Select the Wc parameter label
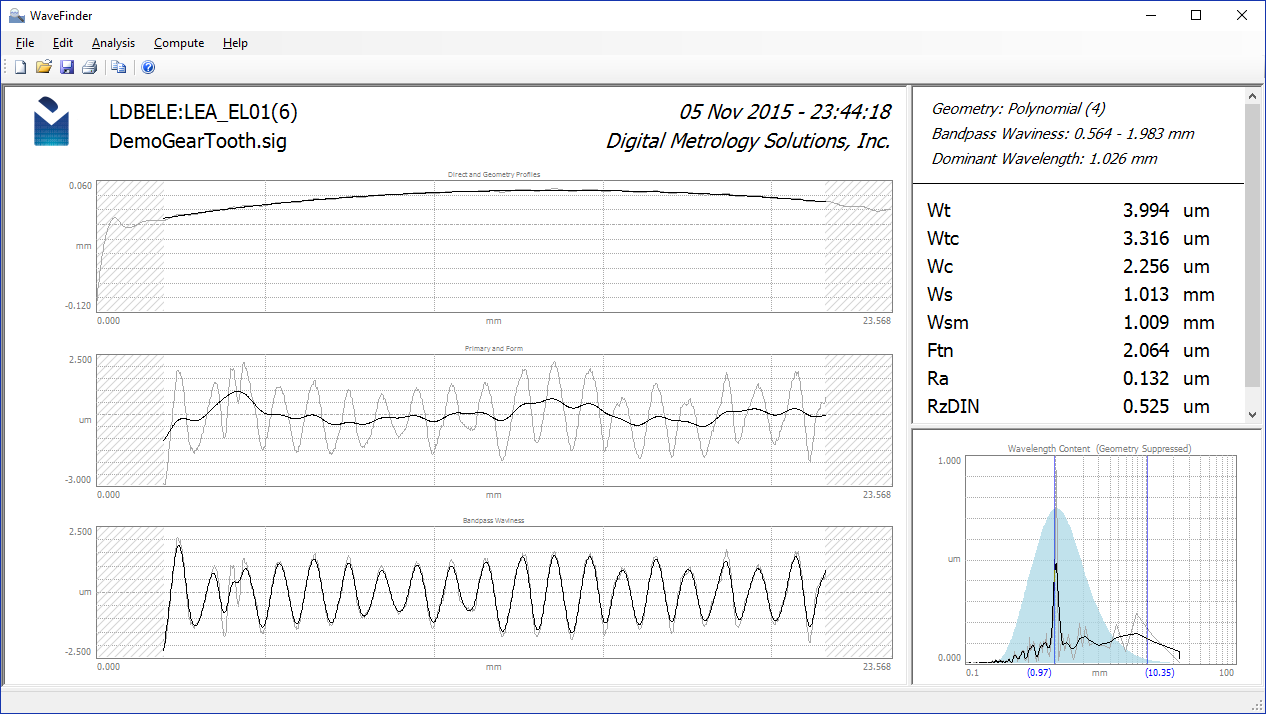Viewport: 1266px width, 714px height. click(x=940, y=267)
